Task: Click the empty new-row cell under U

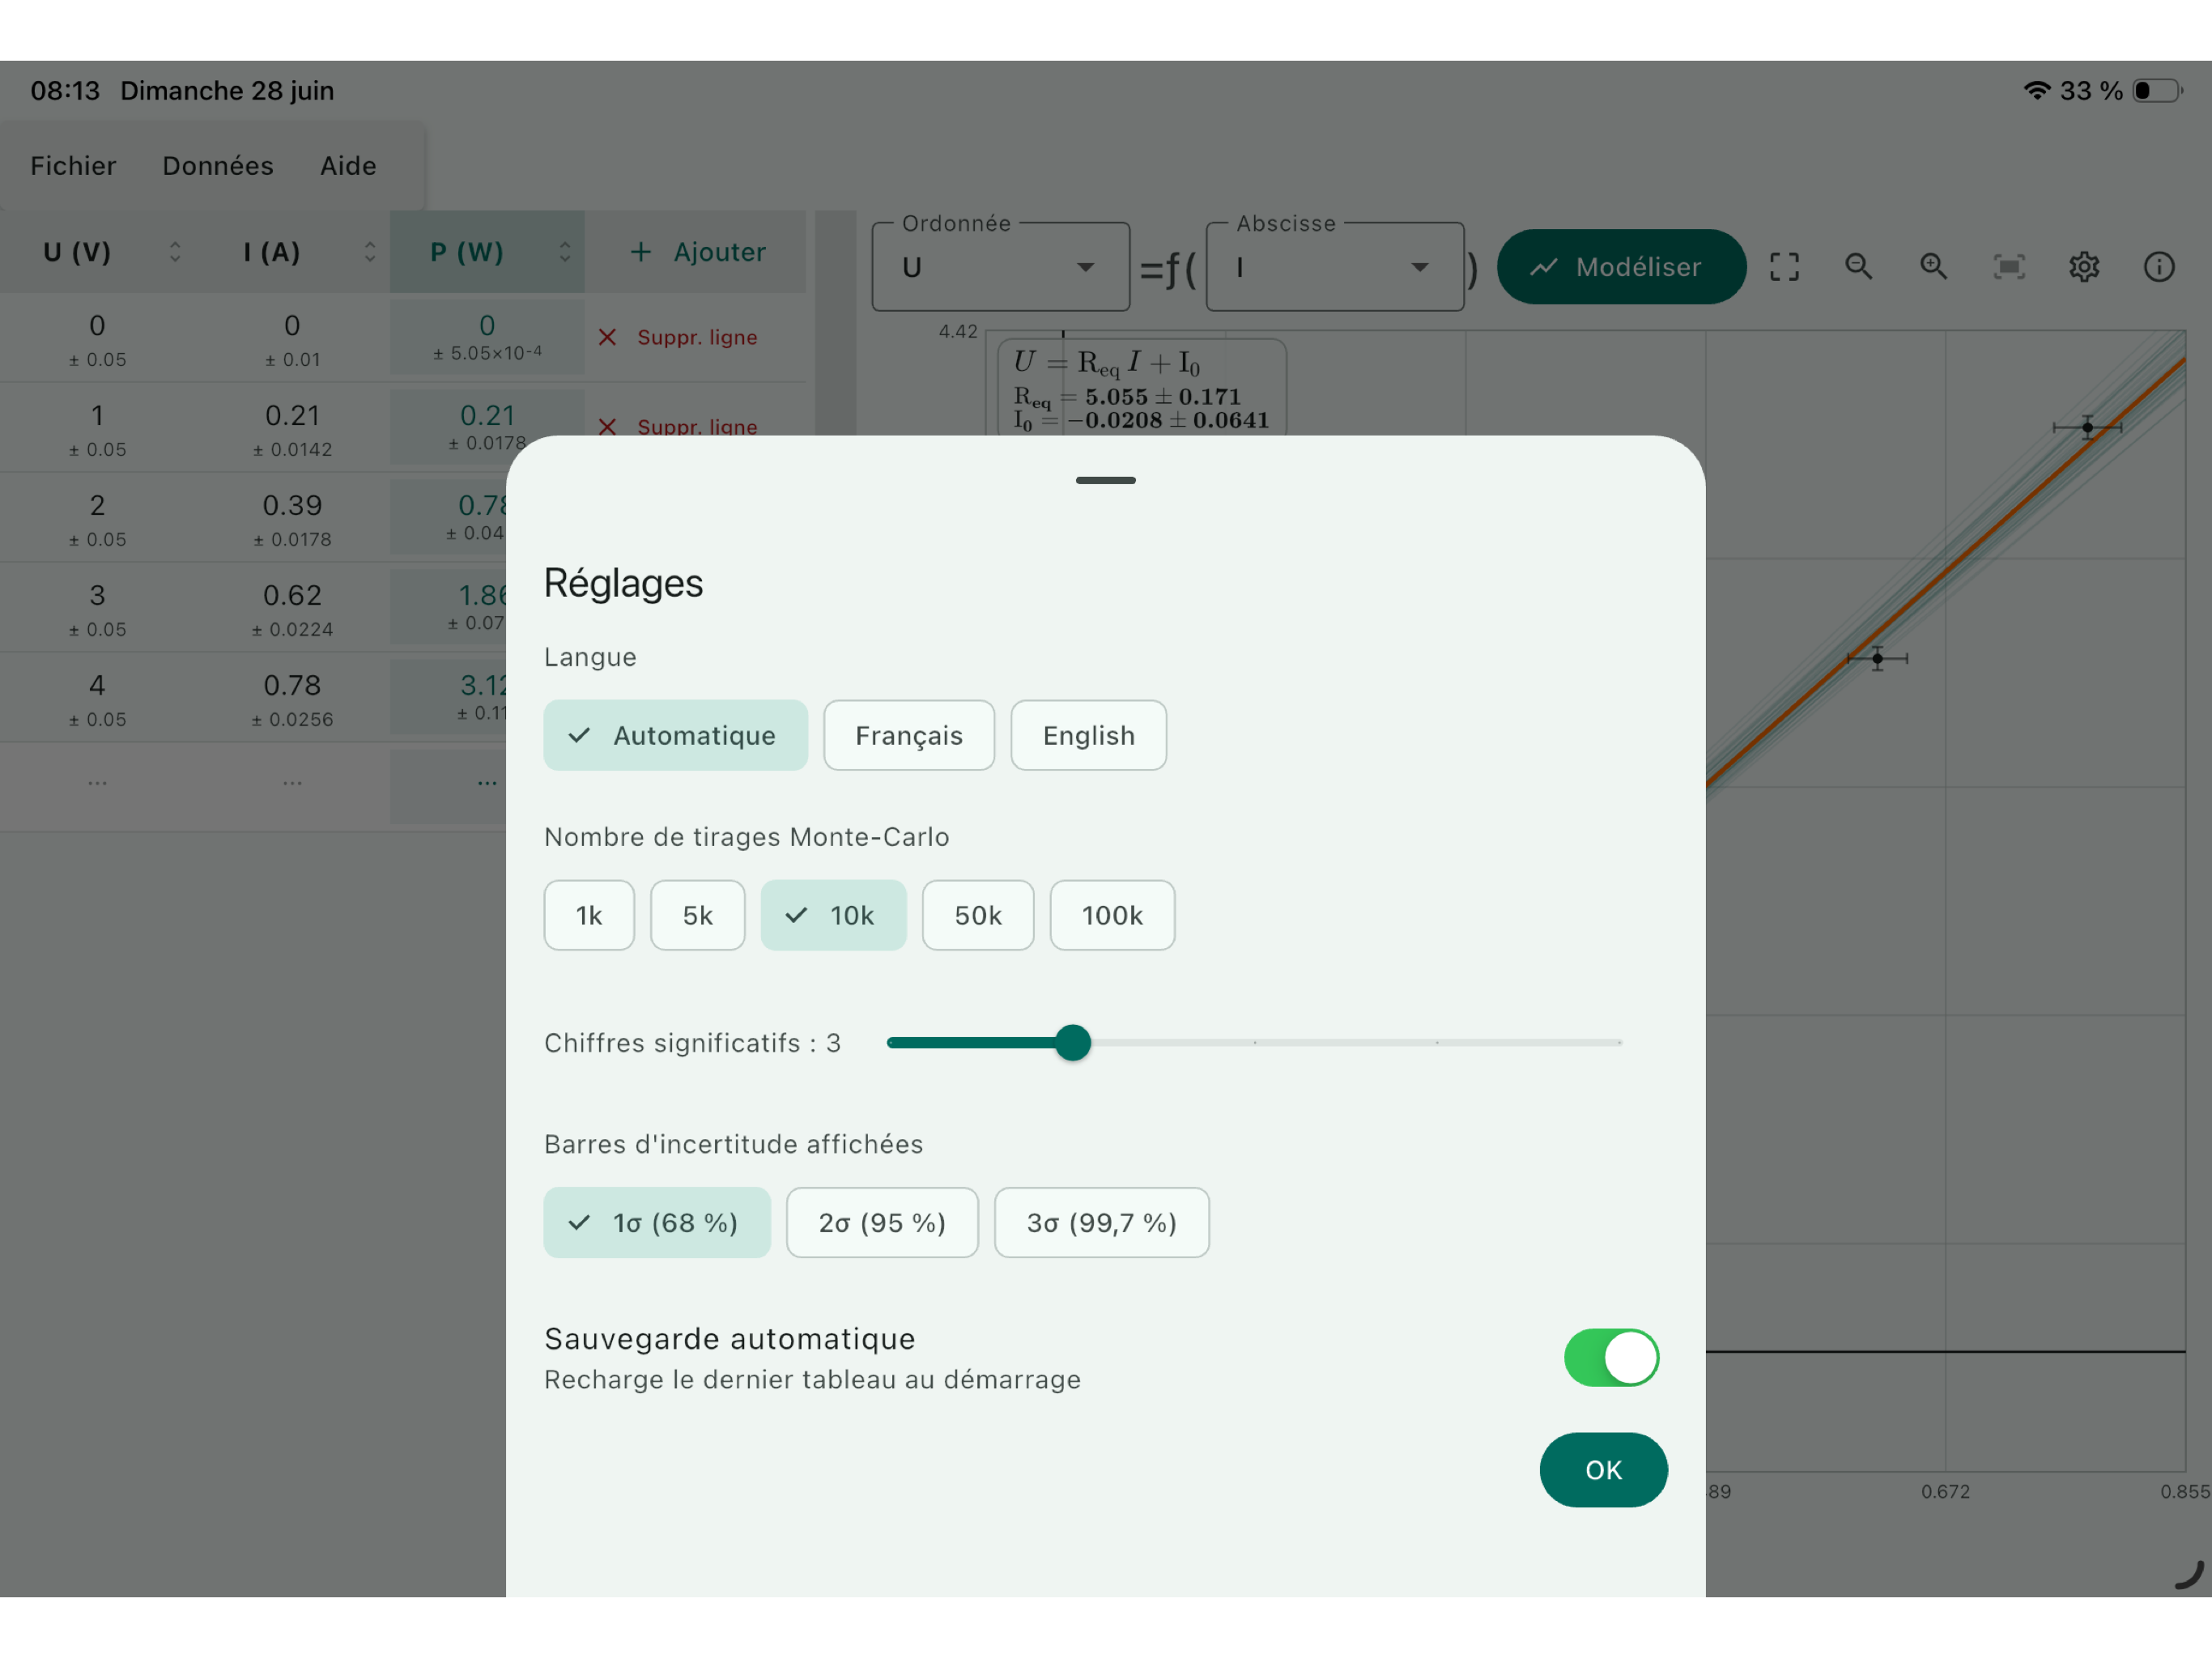Action: [97, 786]
